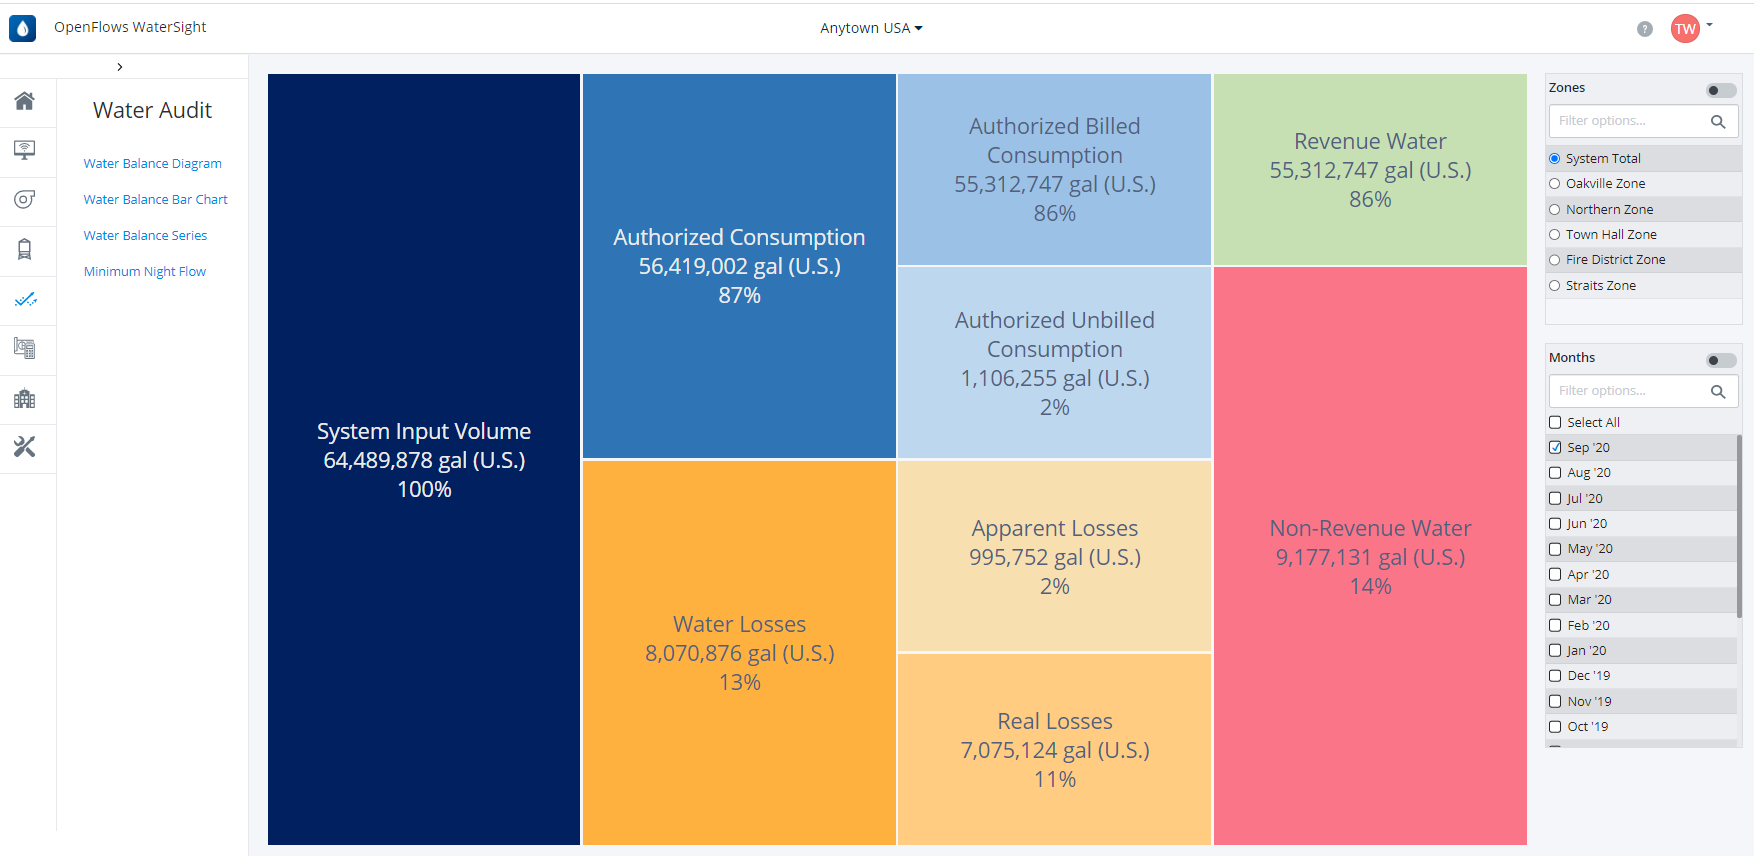Click the Authorized Unbilled Consumption block
This screenshot has width=1754, height=856.
1054,363
